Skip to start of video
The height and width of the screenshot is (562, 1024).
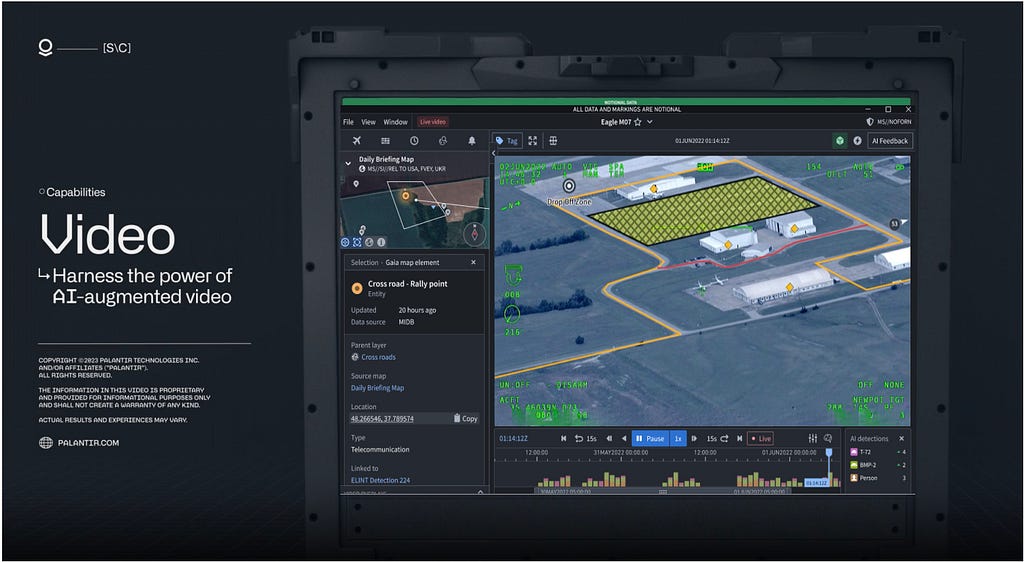coord(564,439)
